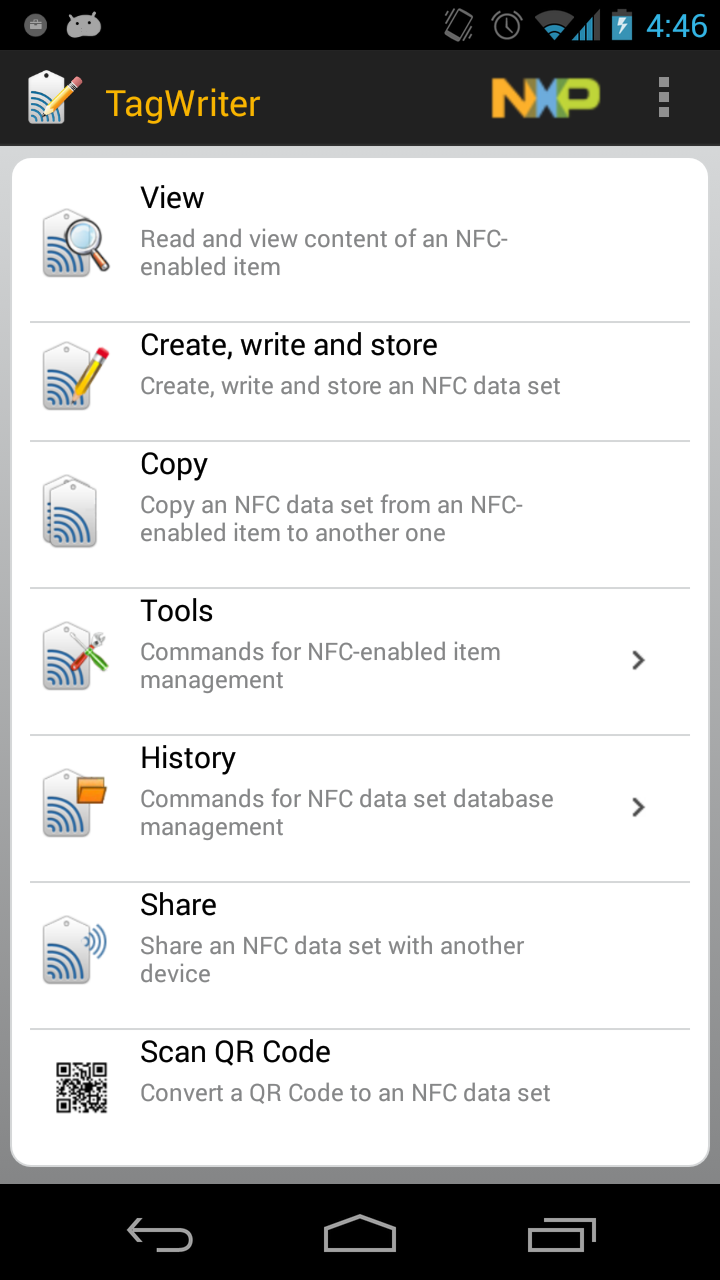
Task: Open the View menu title
Action: pos(172,198)
